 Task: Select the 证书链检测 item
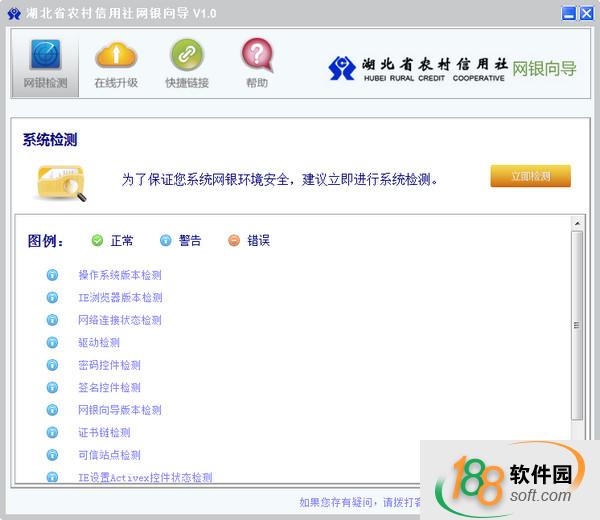pos(104,432)
